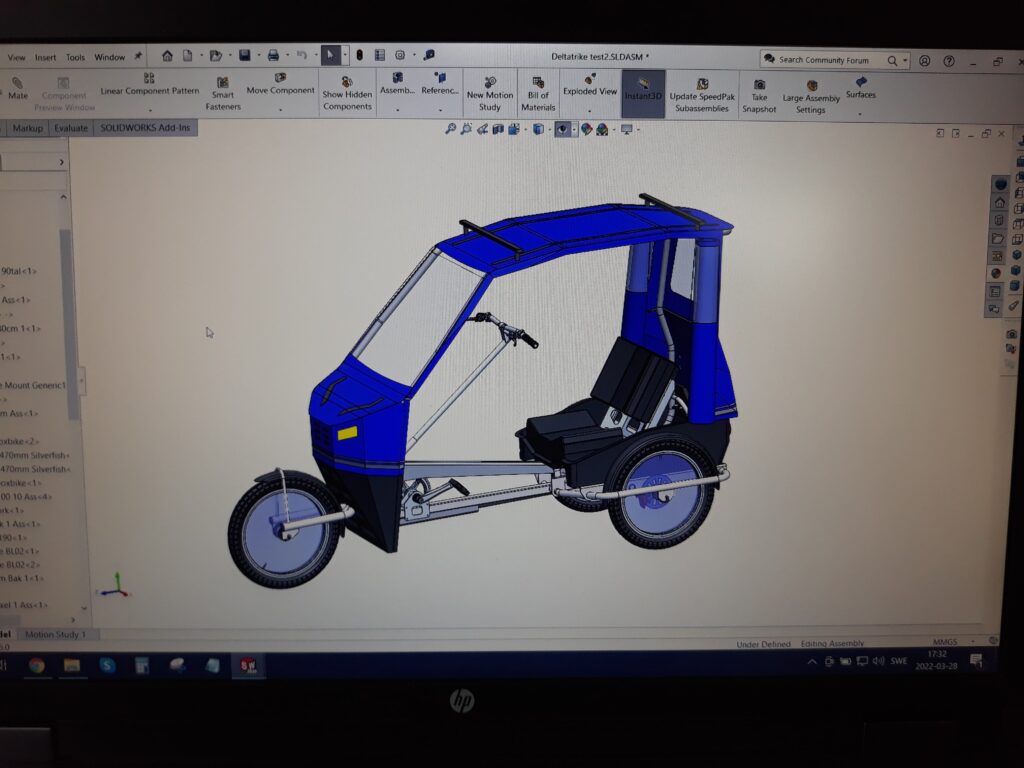Open Google Chrome from the taskbar
This screenshot has width=1024, height=768.
(x=37, y=665)
